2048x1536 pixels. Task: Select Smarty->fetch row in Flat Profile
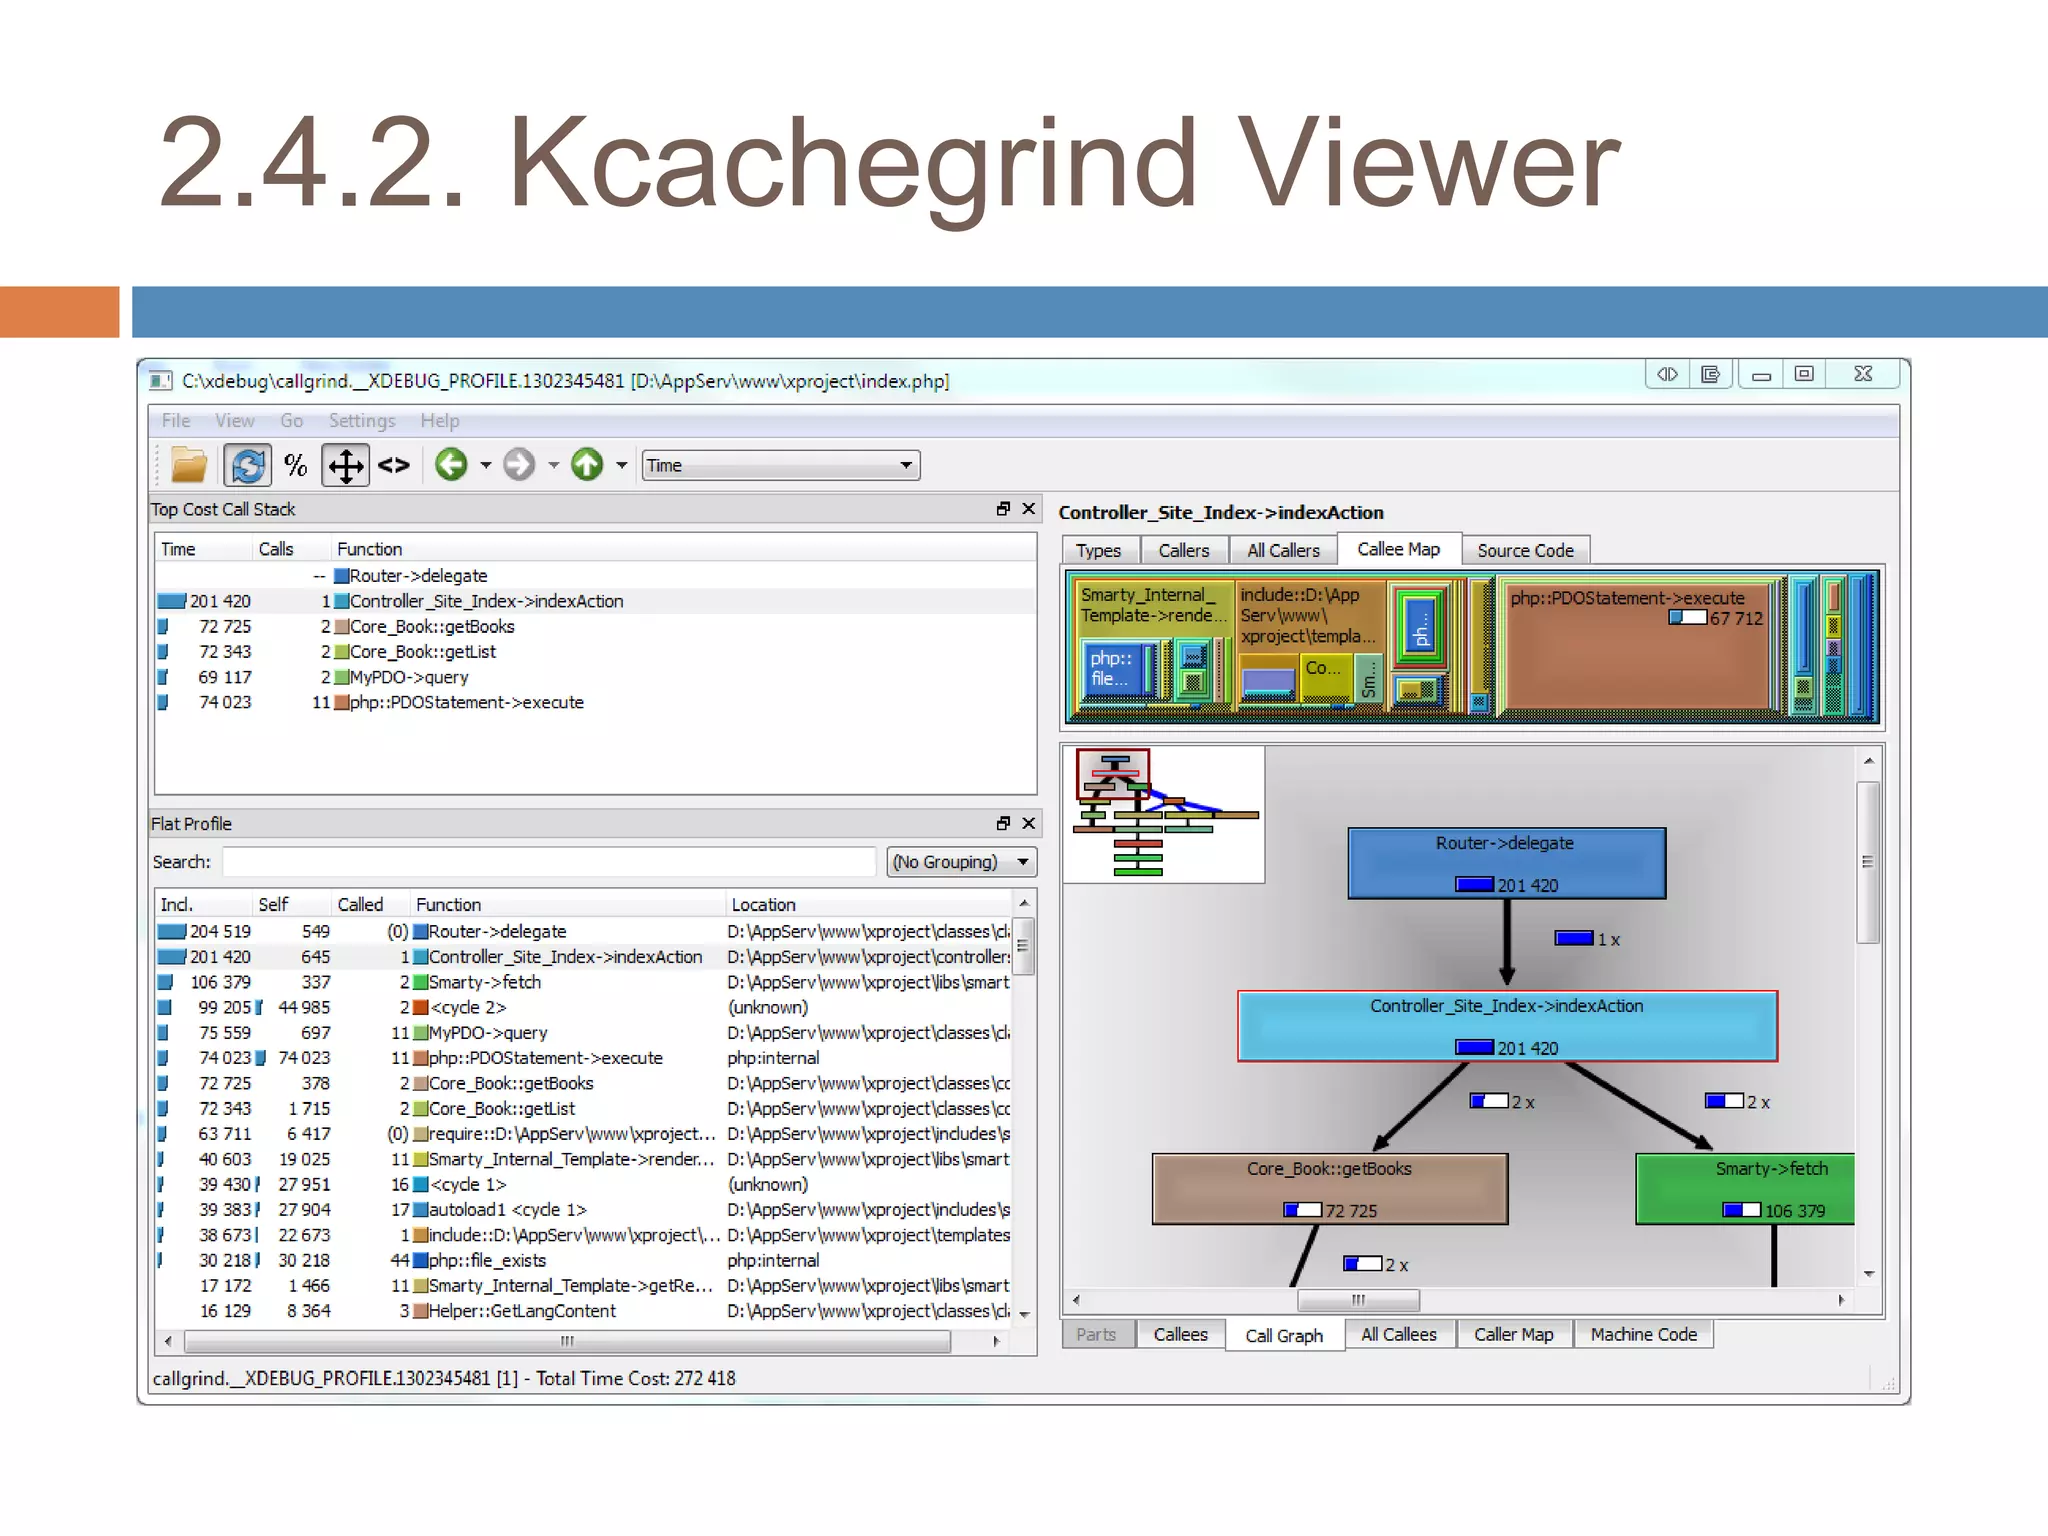point(584,982)
